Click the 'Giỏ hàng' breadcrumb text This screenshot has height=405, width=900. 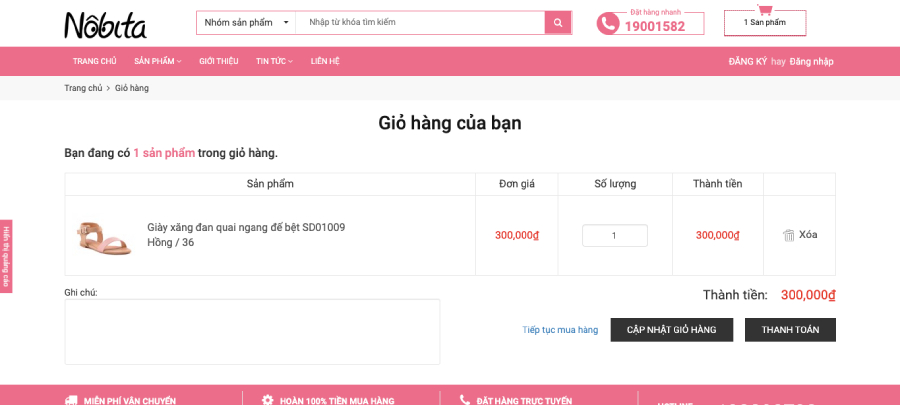click(132, 88)
